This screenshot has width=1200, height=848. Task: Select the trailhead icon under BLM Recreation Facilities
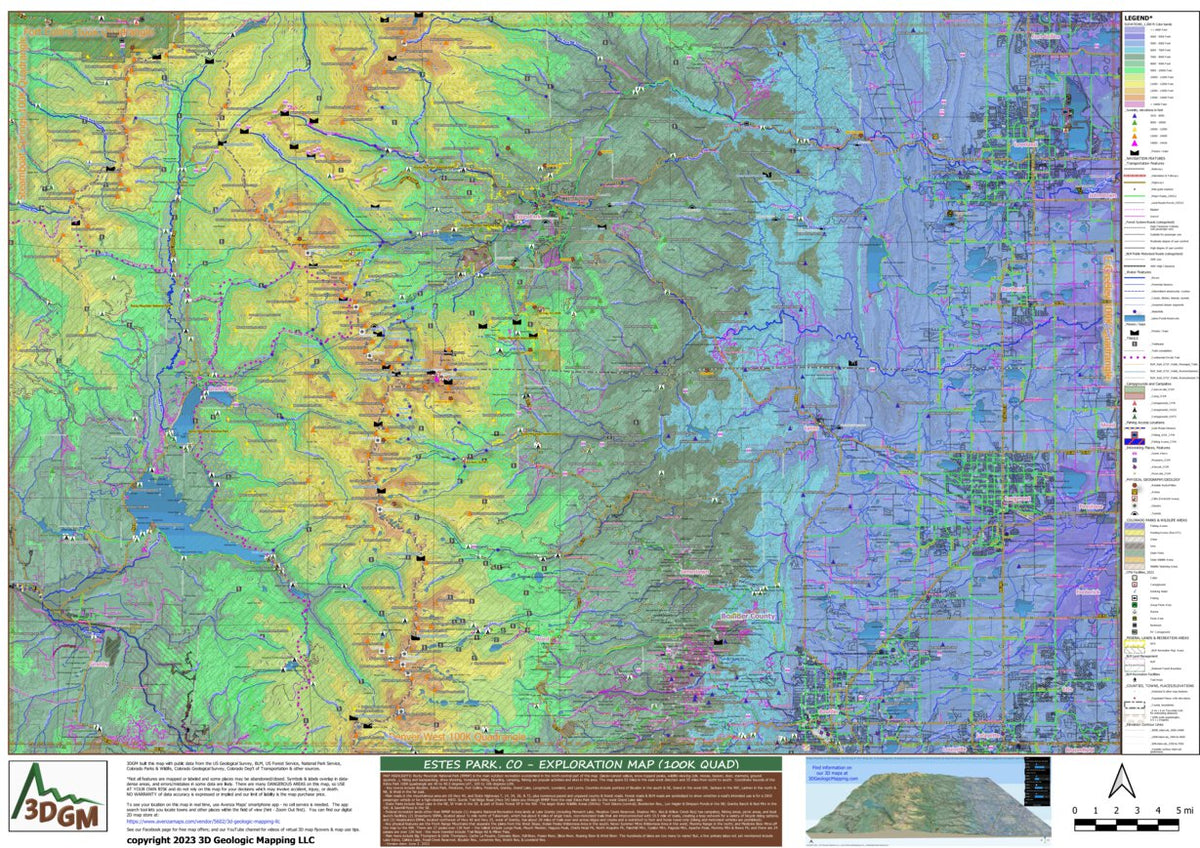(x=1134, y=679)
